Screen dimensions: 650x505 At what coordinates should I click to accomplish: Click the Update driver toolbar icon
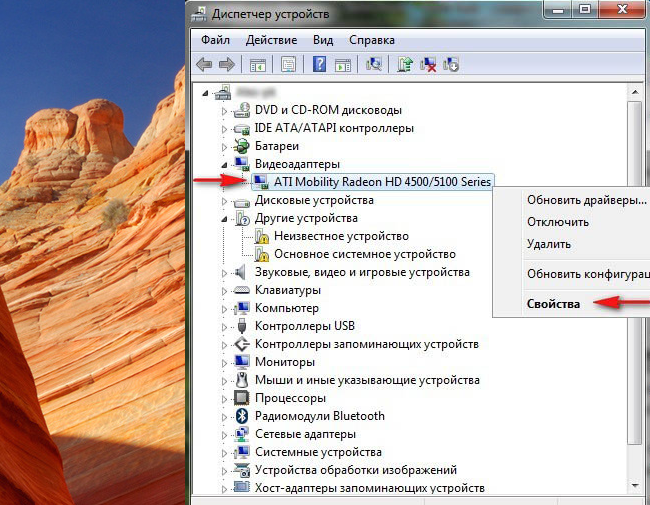point(405,65)
